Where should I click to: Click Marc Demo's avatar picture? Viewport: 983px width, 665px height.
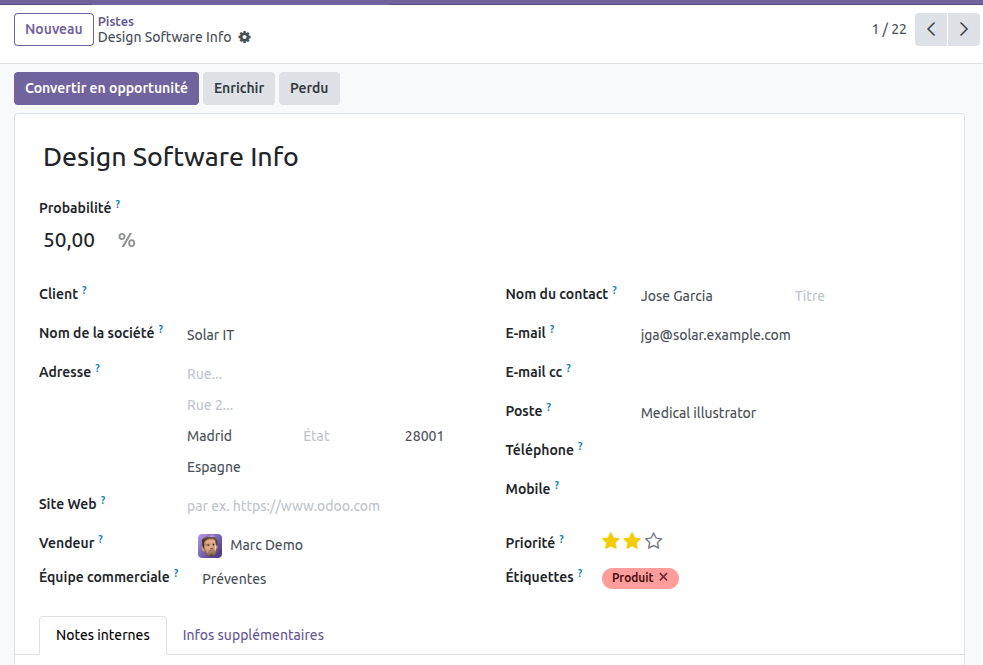pos(210,546)
